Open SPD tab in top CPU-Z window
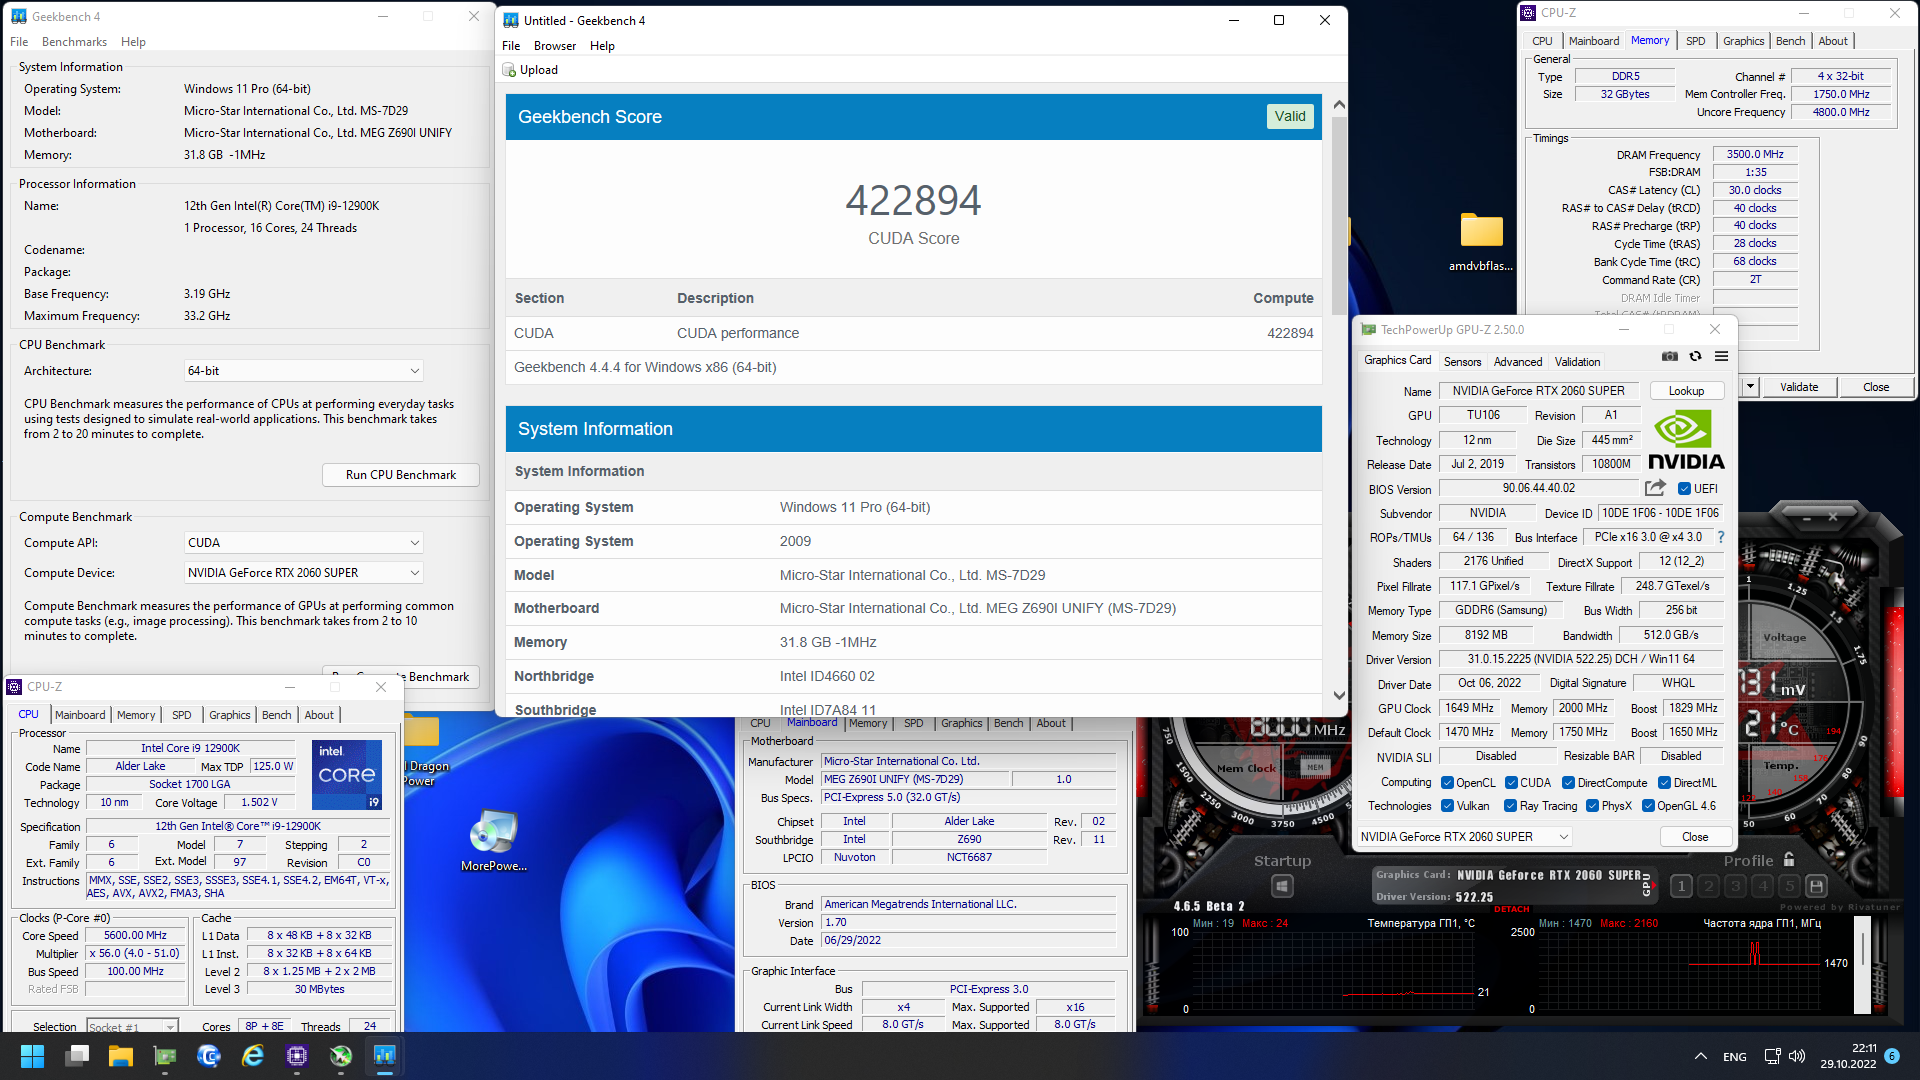 (x=1695, y=41)
